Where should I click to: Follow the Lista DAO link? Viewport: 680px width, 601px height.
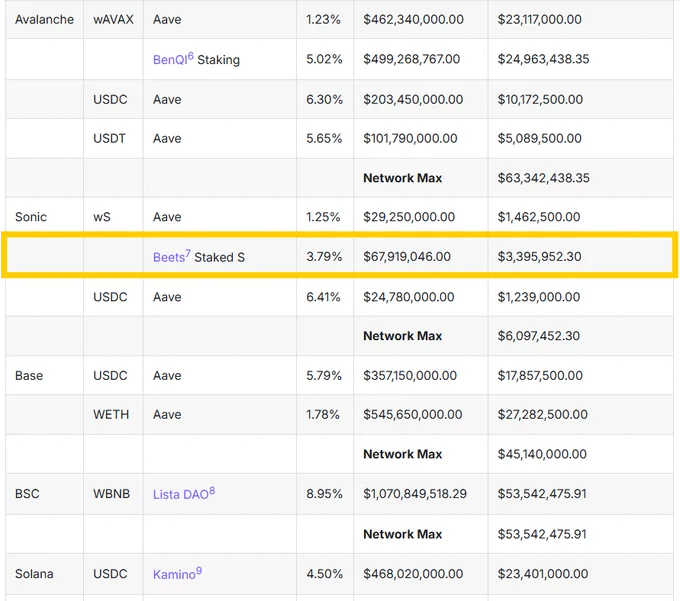point(184,493)
